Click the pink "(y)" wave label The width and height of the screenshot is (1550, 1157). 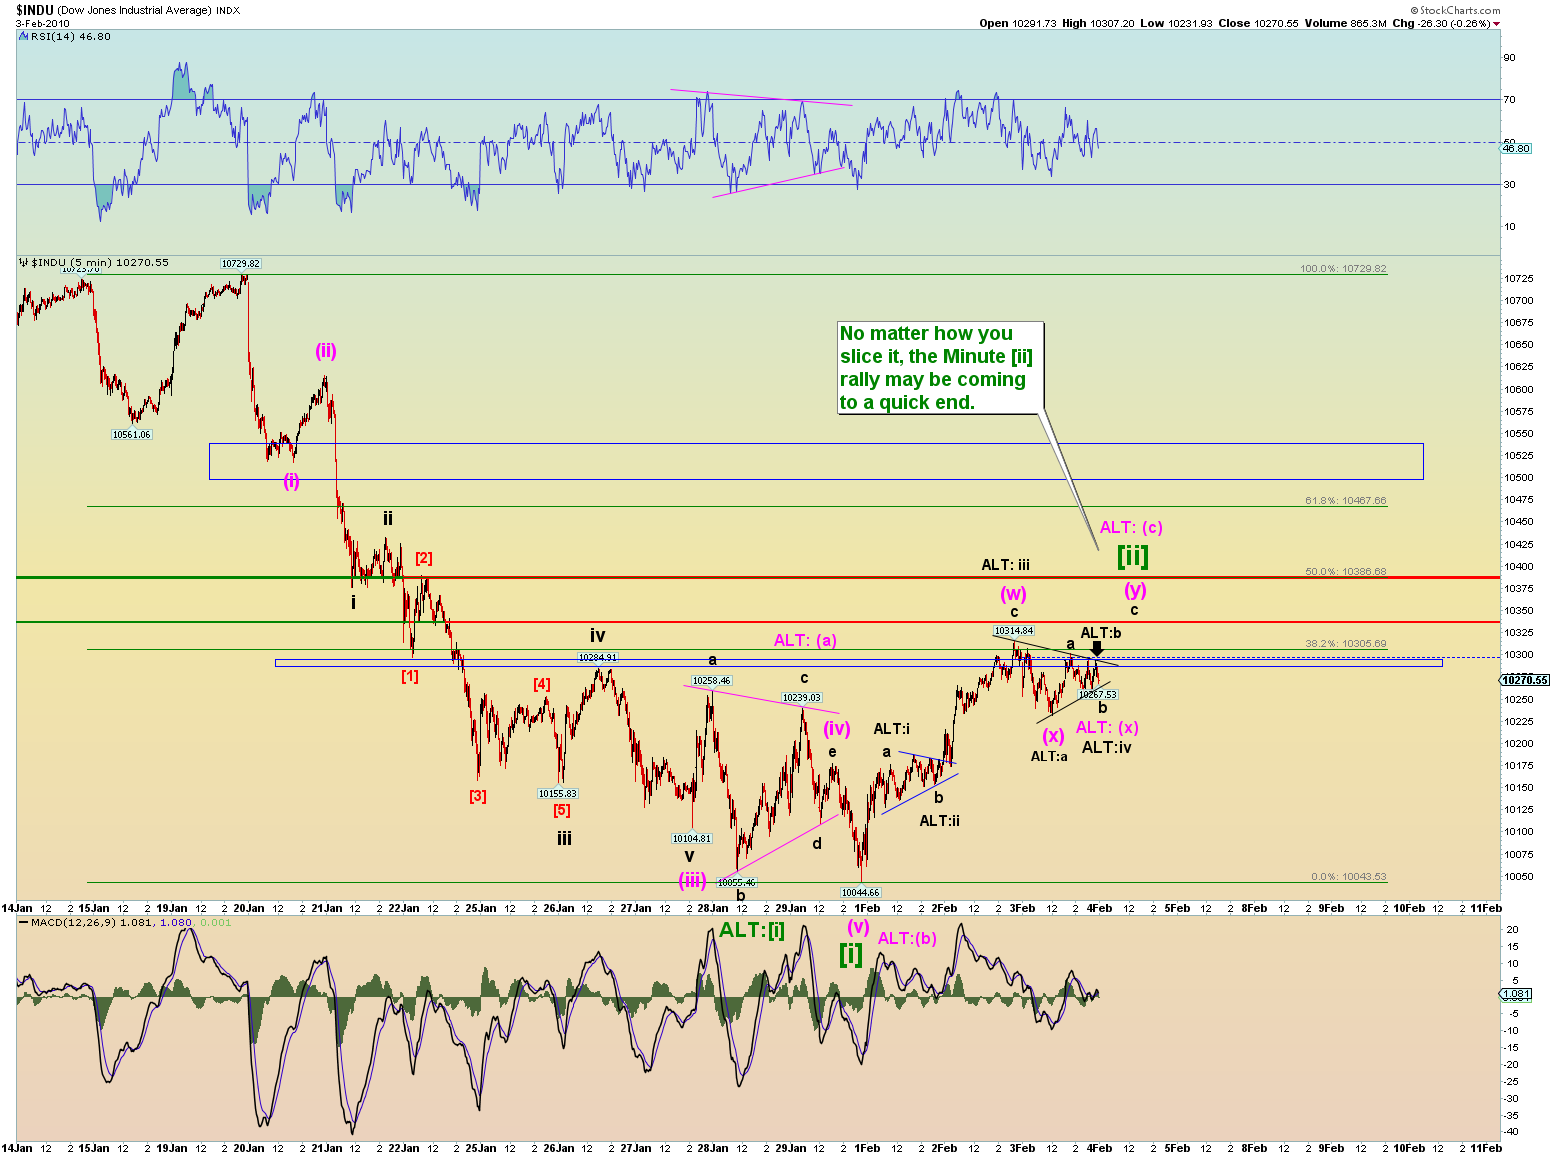[1135, 590]
